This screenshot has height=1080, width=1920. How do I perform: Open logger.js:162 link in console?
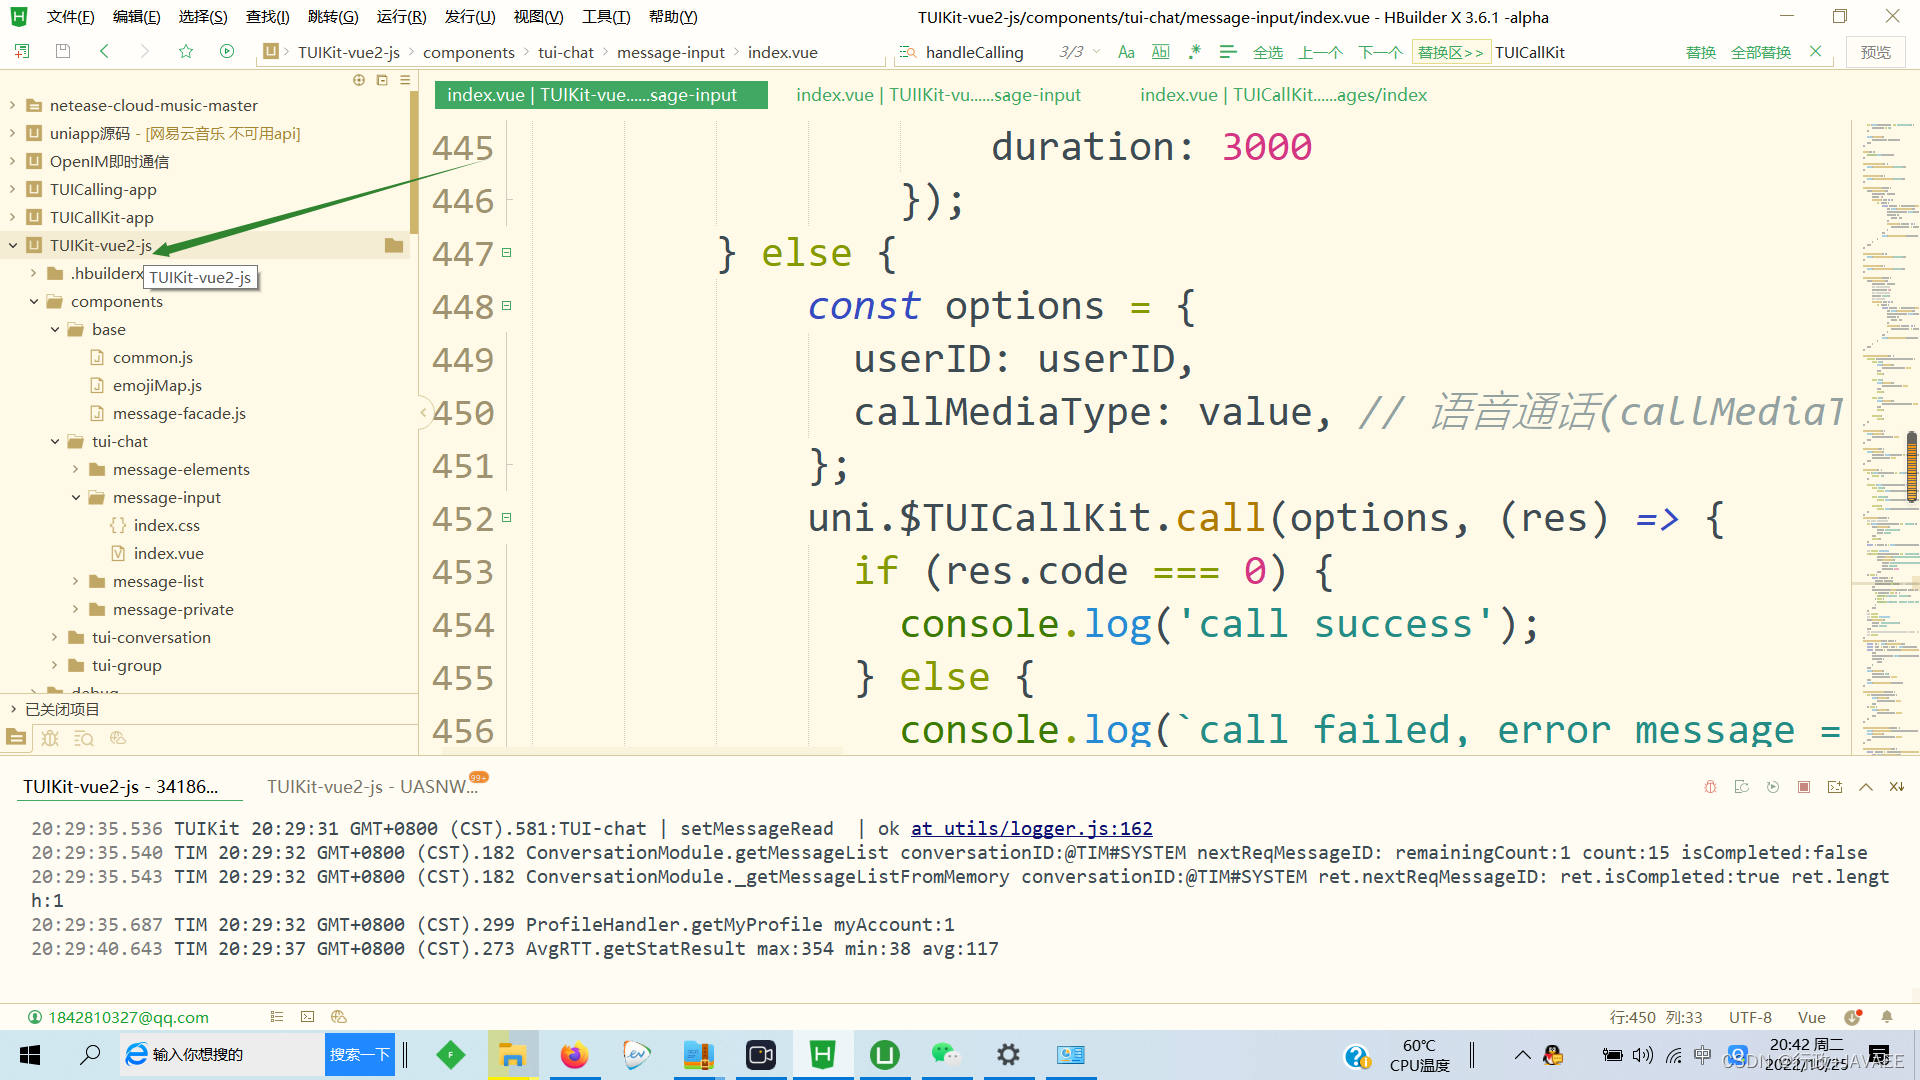[x=1031, y=828]
